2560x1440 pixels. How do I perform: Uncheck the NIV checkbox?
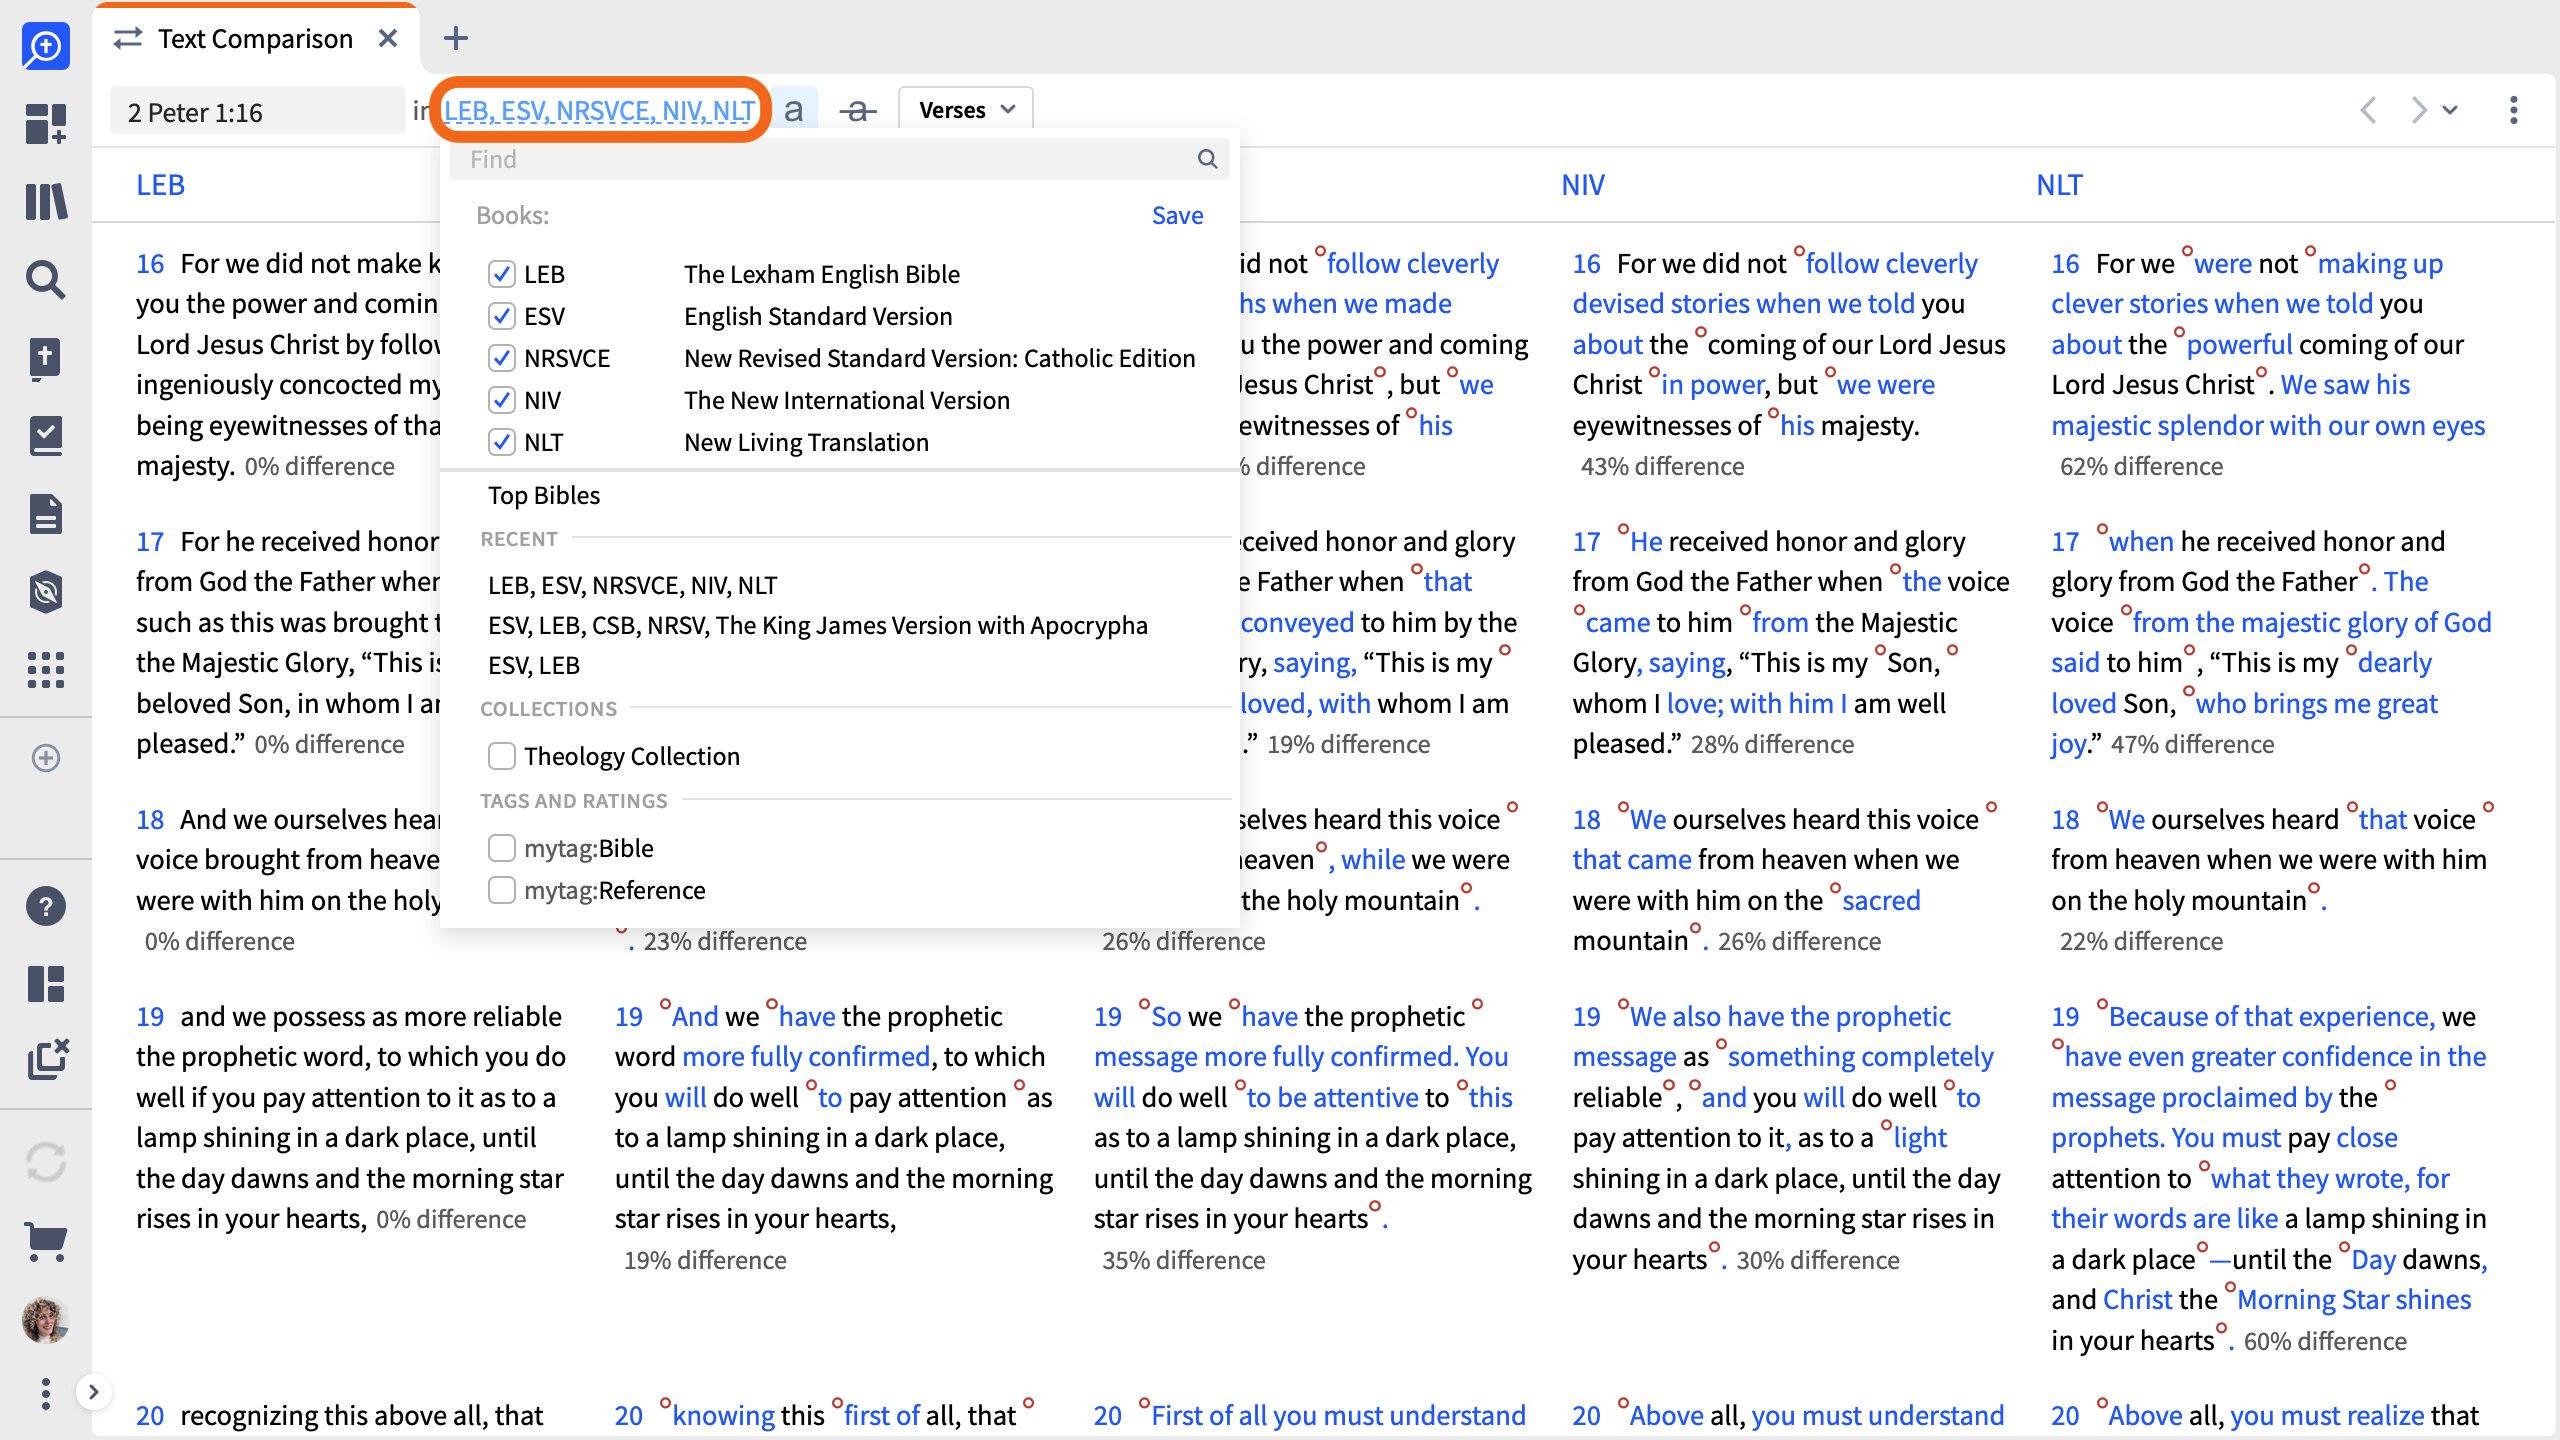(502, 400)
